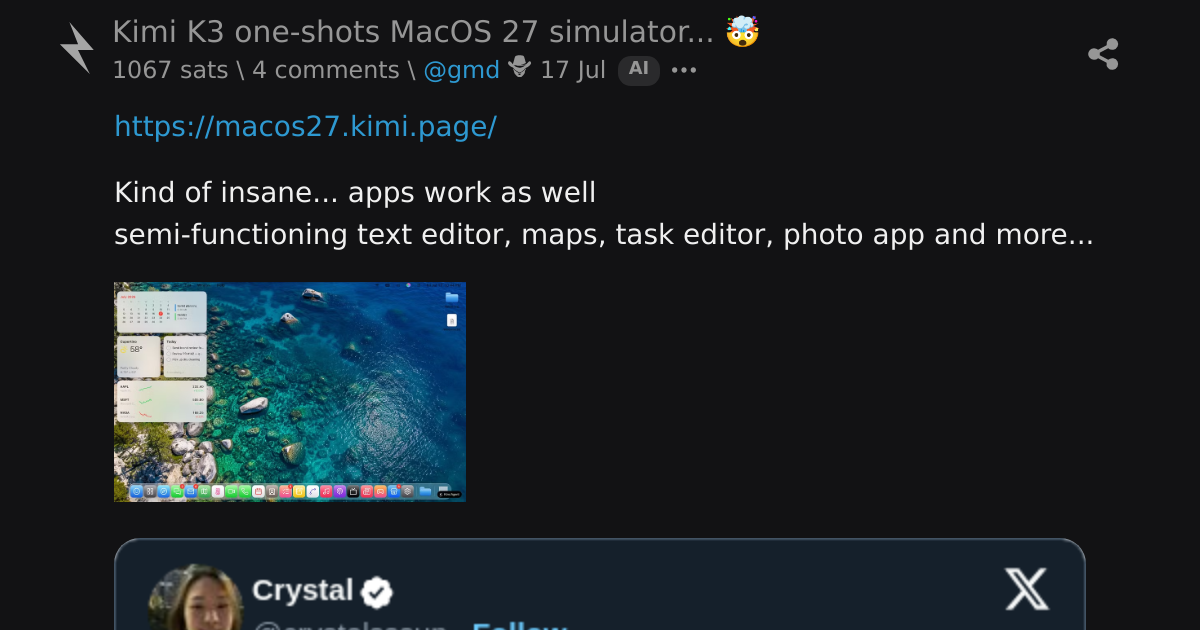Open the 17 Jul timestamp link
This screenshot has width=1200, height=630.
point(573,70)
